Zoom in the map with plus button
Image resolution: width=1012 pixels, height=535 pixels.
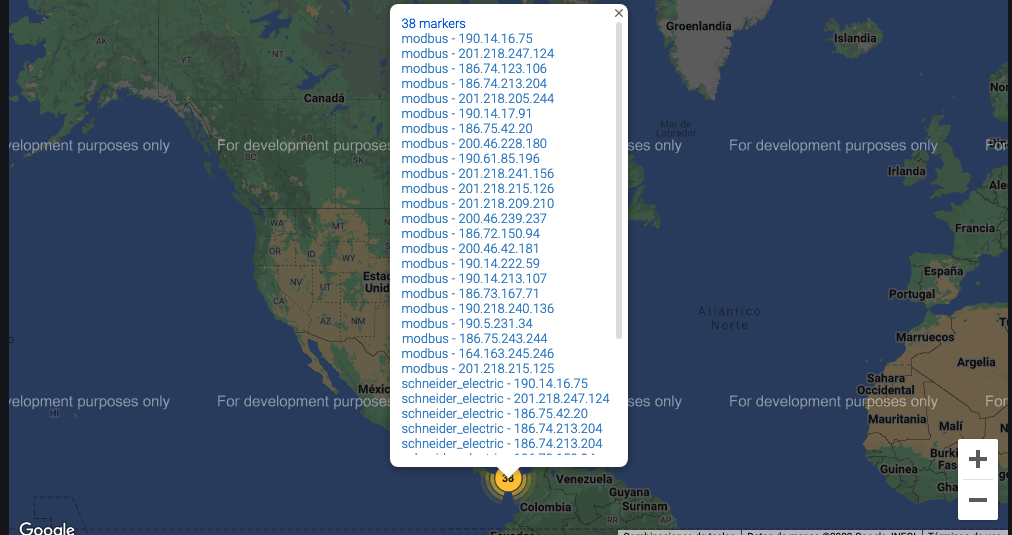978,459
